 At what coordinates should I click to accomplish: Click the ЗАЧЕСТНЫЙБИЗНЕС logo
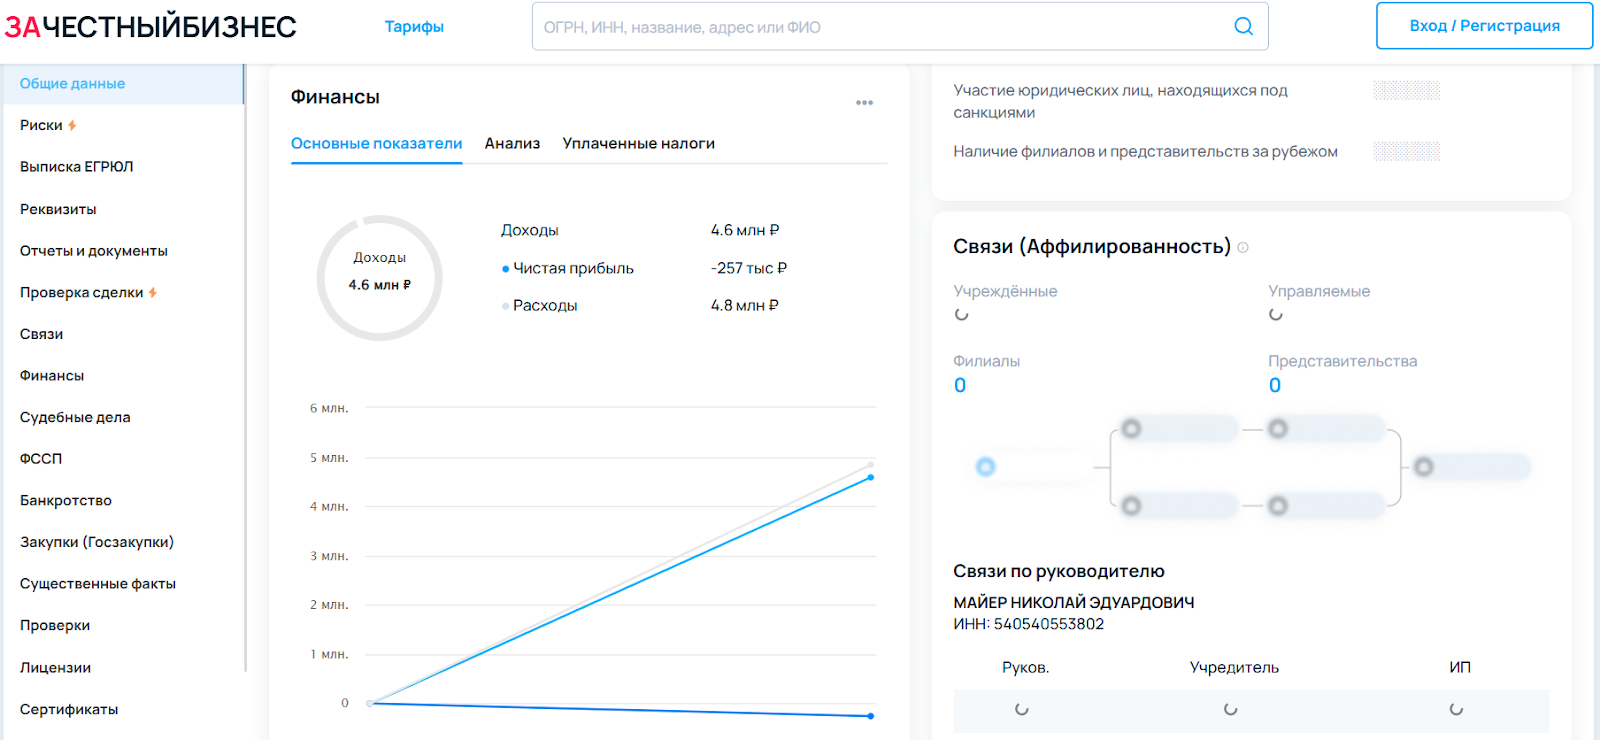tap(150, 27)
